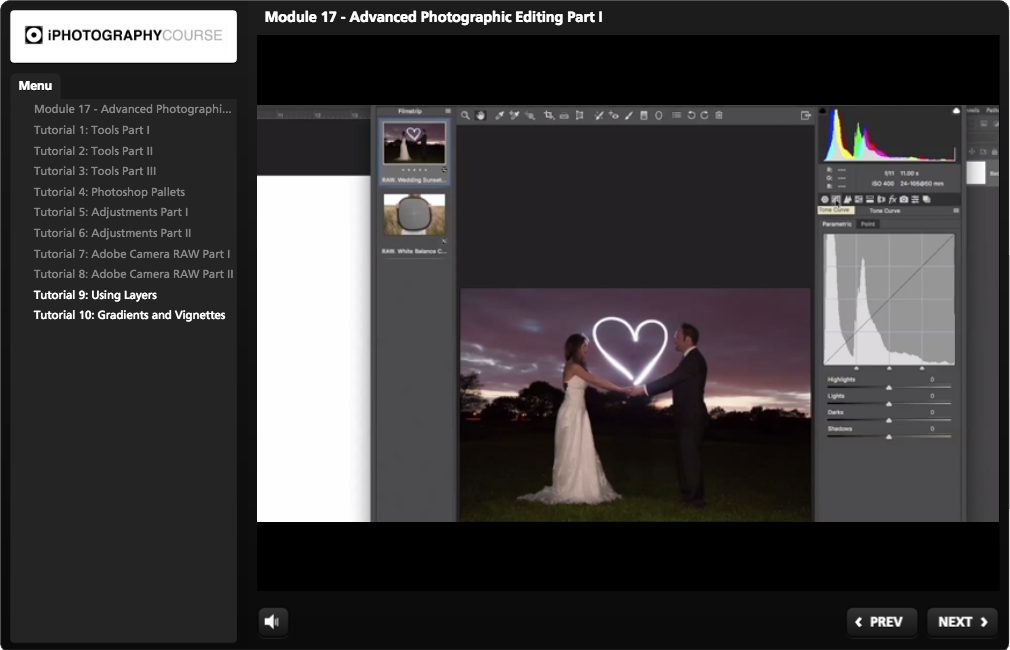Open Tutorial 7: Adobe Camera RAW Part I
Image resolution: width=1010 pixels, height=650 pixels.
click(x=131, y=254)
